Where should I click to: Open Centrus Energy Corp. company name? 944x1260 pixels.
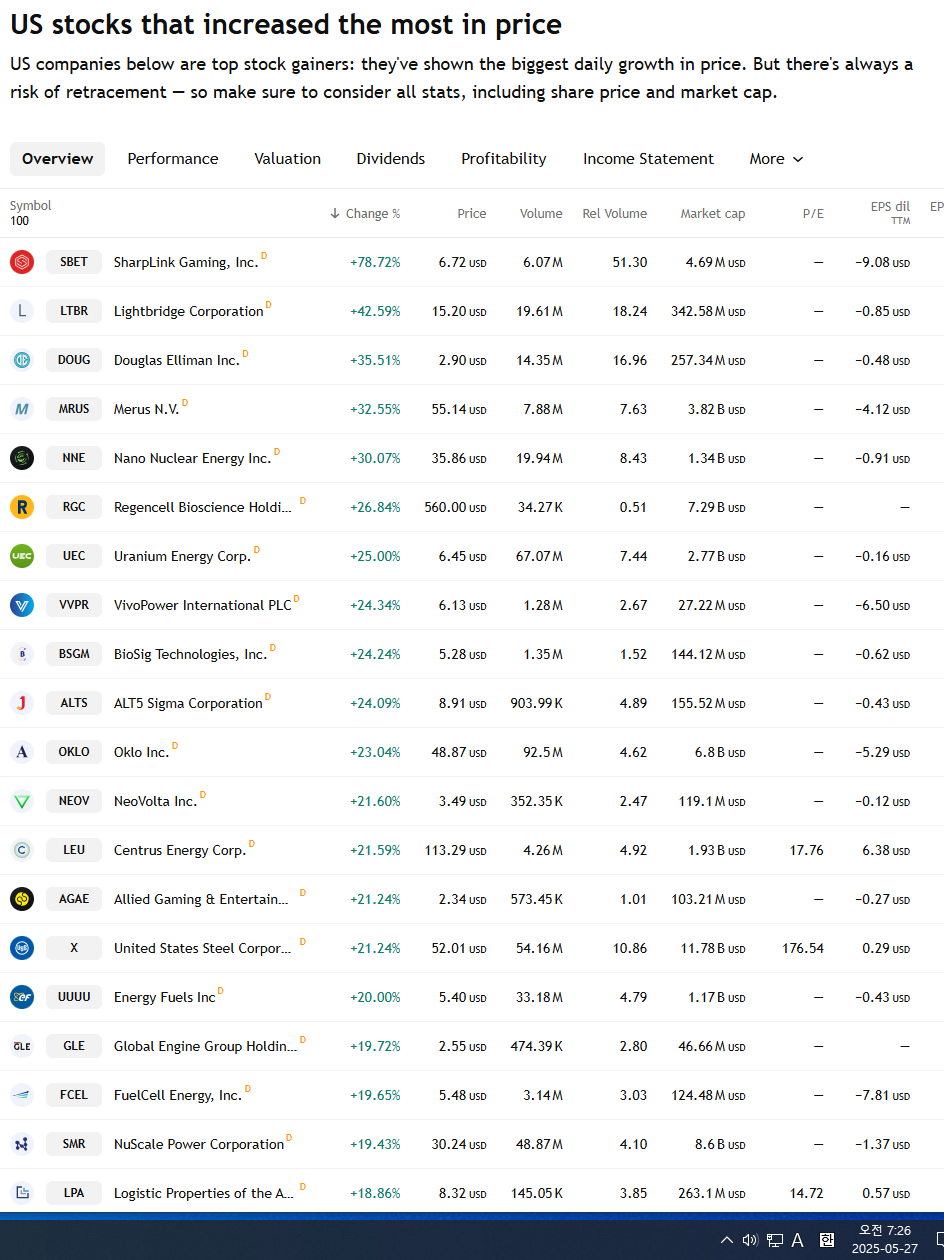(x=180, y=851)
